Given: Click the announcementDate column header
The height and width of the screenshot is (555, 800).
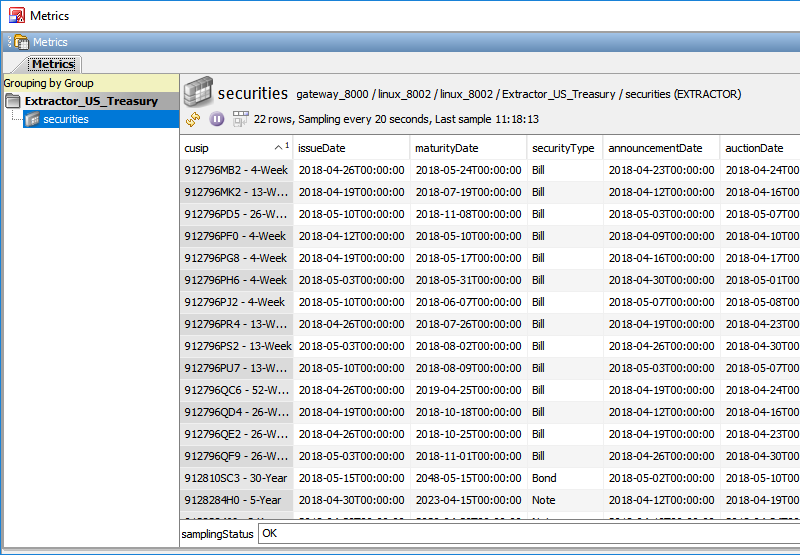Looking at the screenshot, I should coord(660,148).
